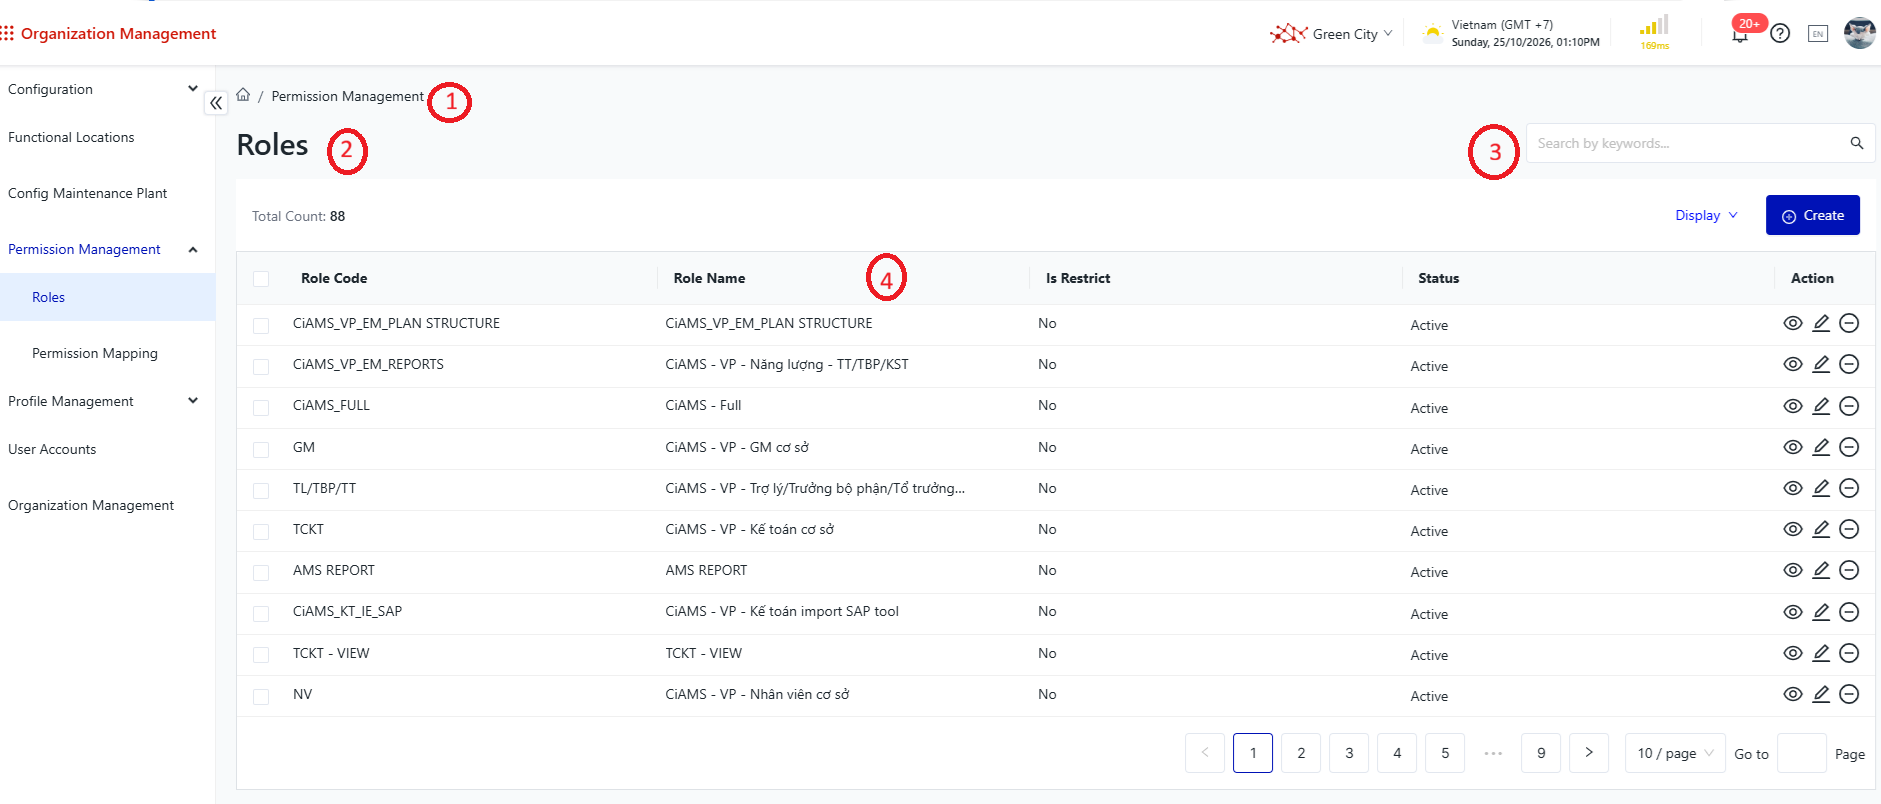1881x804 pixels.
Task: Open Config Maintenance Plant
Action: click(x=87, y=193)
